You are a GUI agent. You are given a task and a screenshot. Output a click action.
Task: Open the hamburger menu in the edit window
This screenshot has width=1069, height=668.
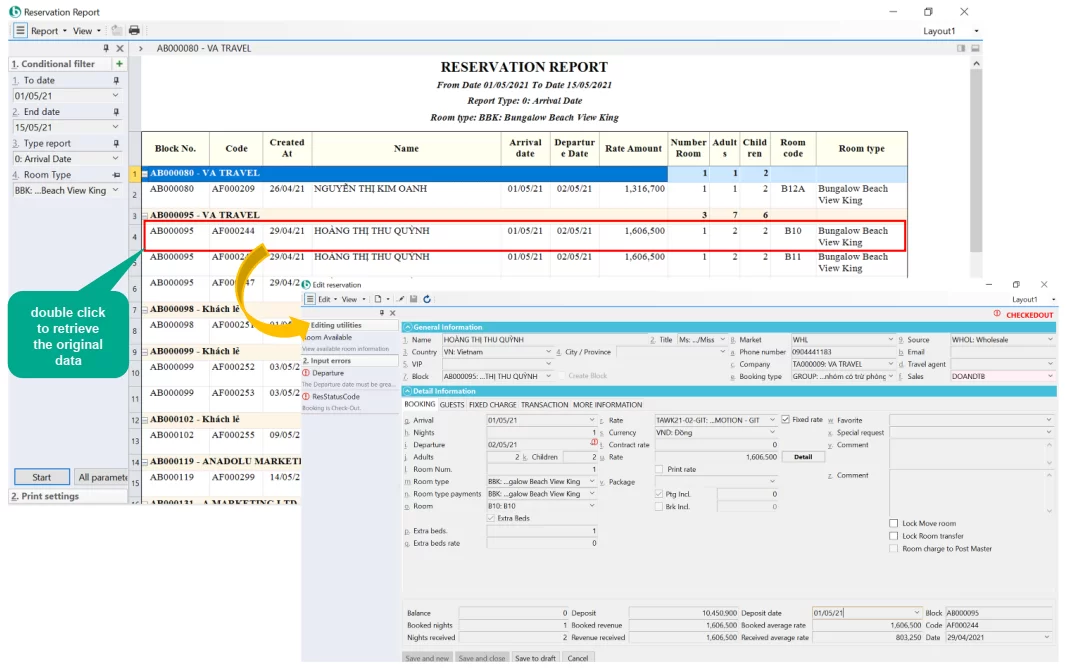(x=310, y=299)
